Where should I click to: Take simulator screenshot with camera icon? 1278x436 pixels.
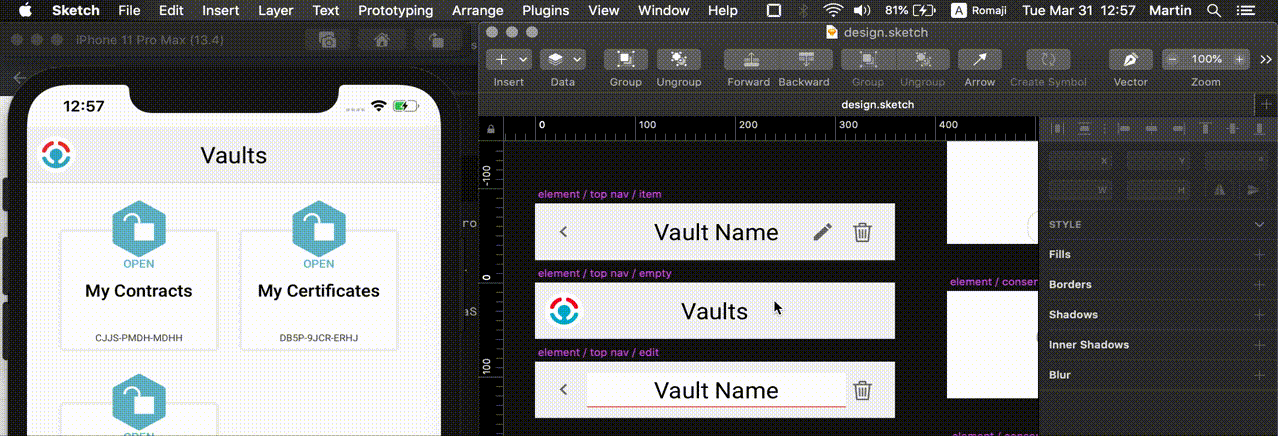coord(327,41)
